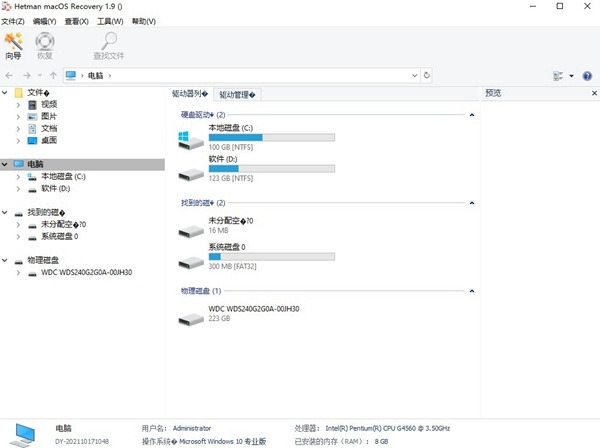
Task: Select 未分配空间 in the left tree
Action: tap(64, 224)
